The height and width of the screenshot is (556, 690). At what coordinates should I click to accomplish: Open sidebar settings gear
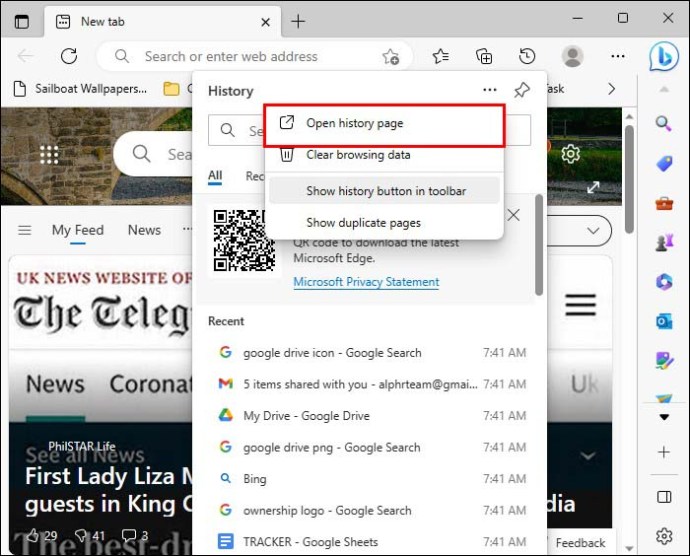(x=664, y=536)
